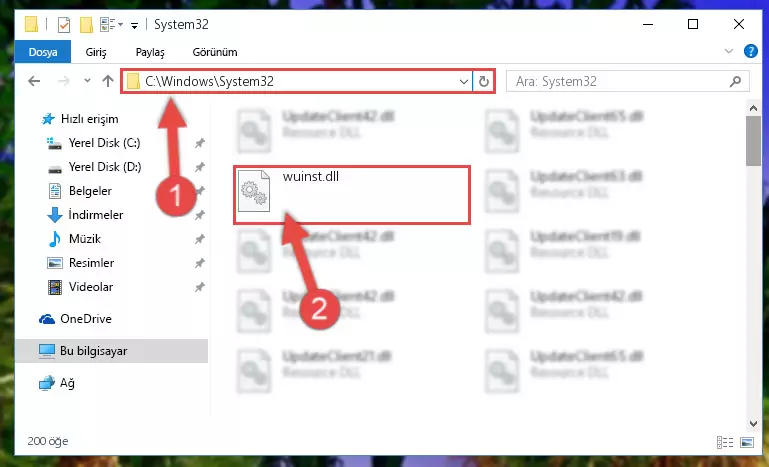The width and height of the screenshot is (769, 467).
Task: Open the Properties quick access toolbar icon
Action: (x=64, y=24)
